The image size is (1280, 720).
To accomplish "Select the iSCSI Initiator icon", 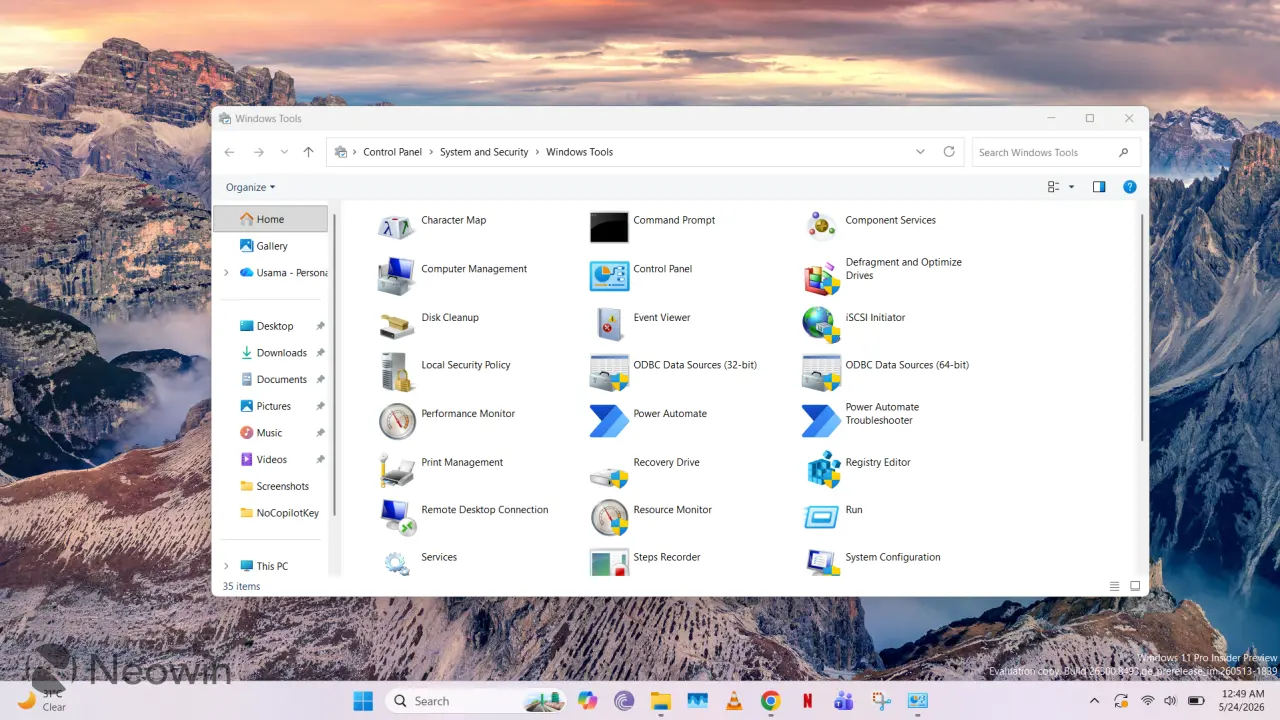I will click(x=821, y=324).
